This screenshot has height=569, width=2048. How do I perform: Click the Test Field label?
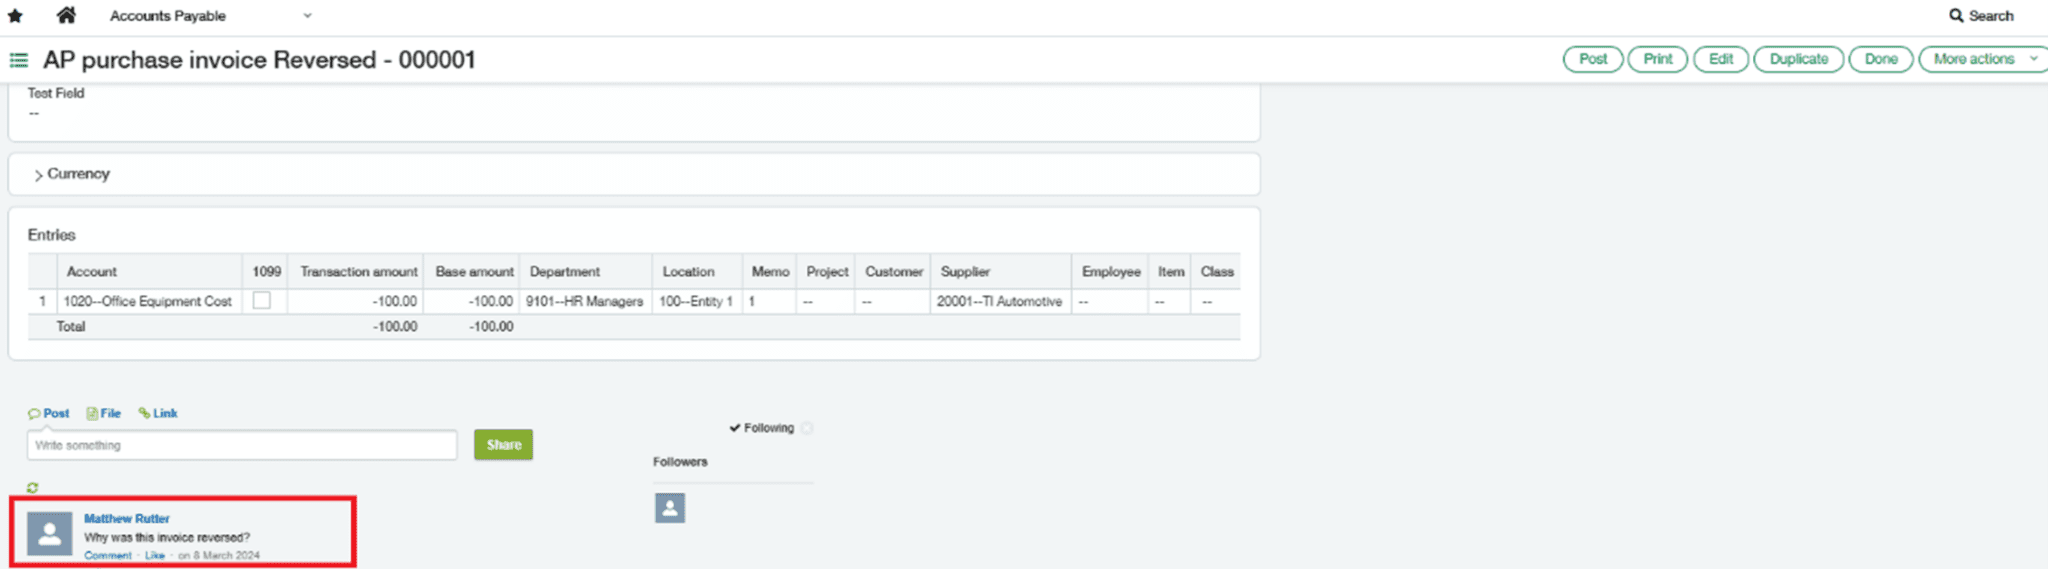click(56, 93)
